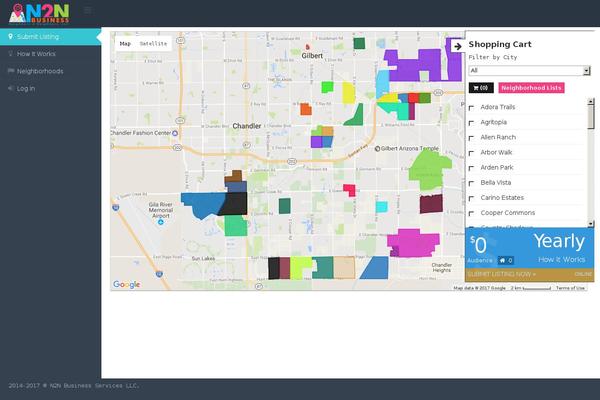
Task: Select Yearly billing label
Action: point(559,241)
